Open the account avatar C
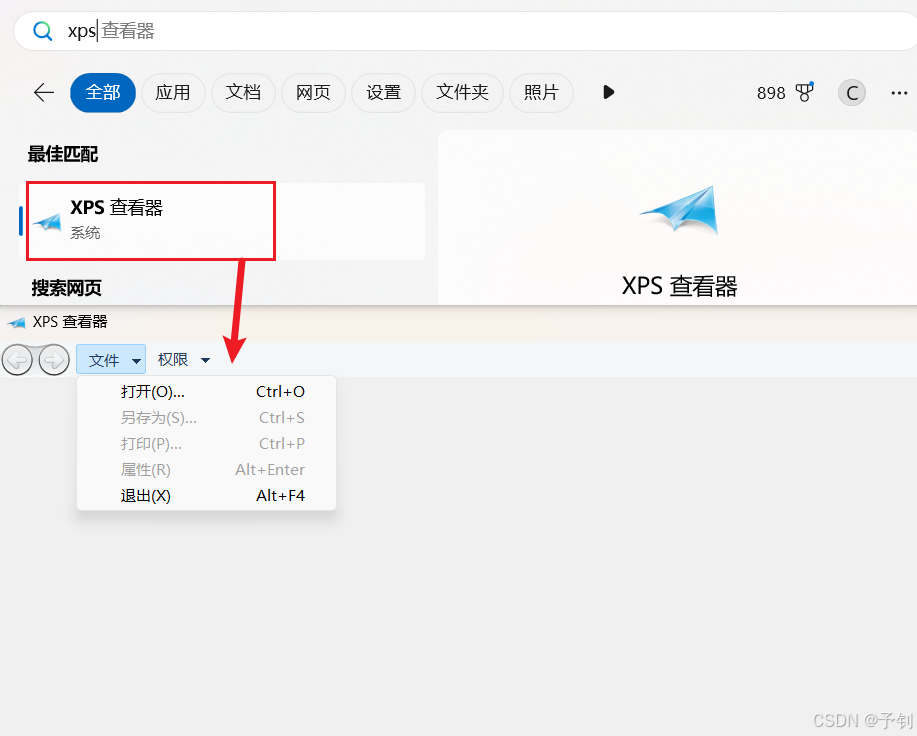 [852, 93]
